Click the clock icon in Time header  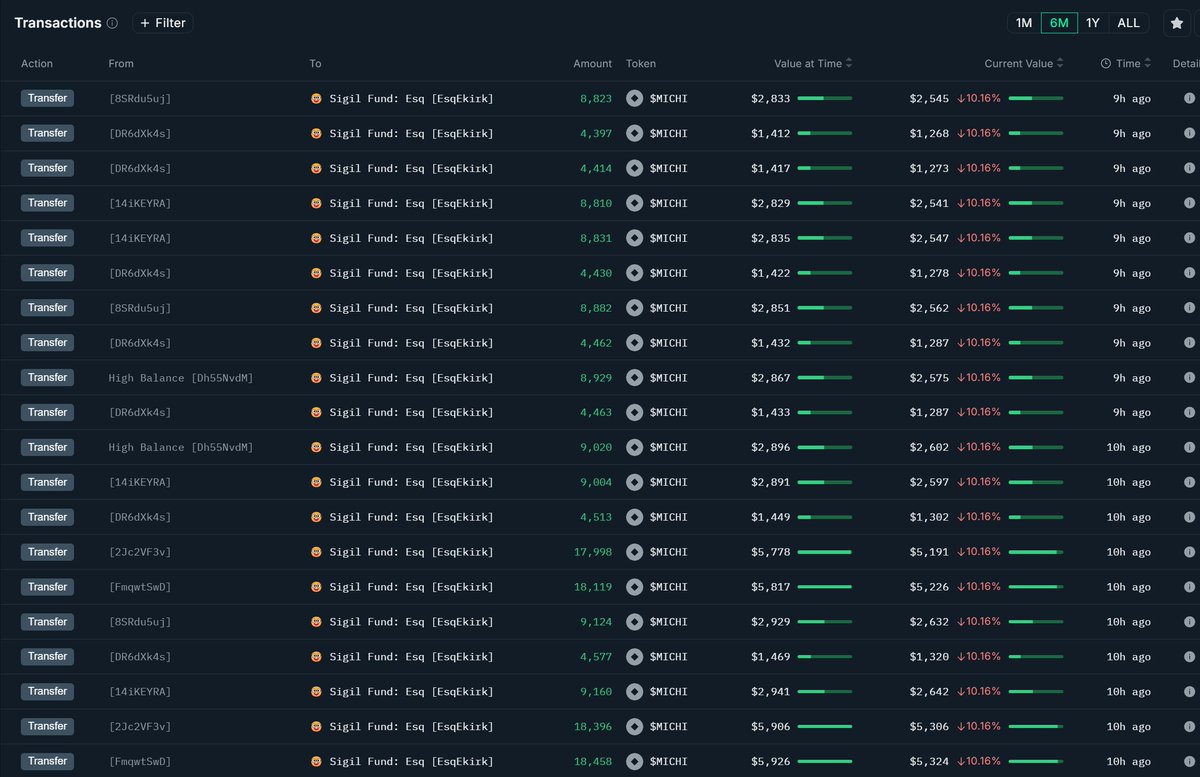click(x=1105, y=64)
